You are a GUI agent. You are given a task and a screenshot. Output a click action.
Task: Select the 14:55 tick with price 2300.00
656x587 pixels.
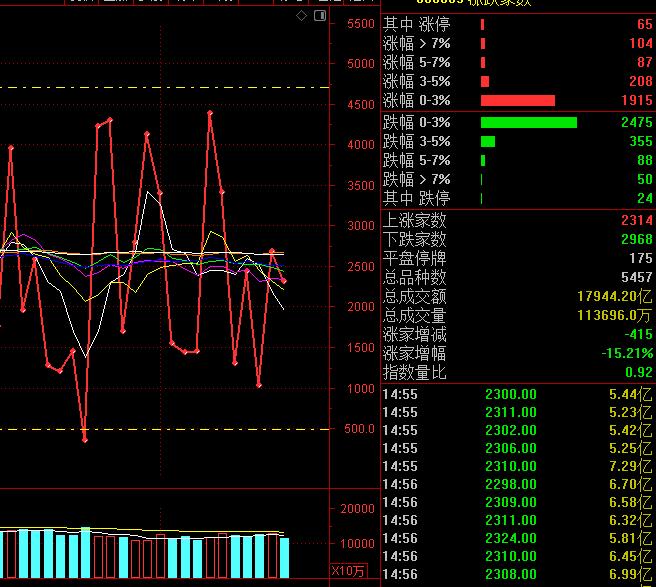click(x=517, y=394)
